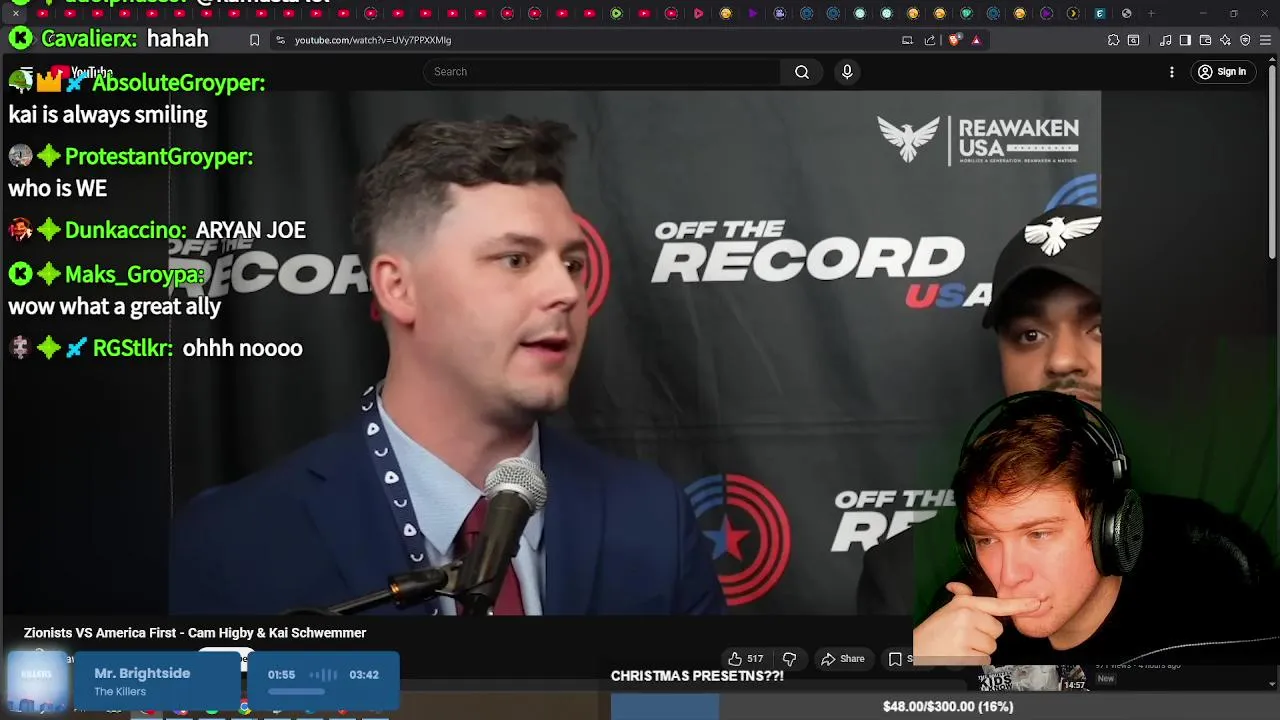The width and height of the screenshot is (1280, 720).
Task: Click the VPN shield icon in toolbar
Action: tap(1245, 40)
